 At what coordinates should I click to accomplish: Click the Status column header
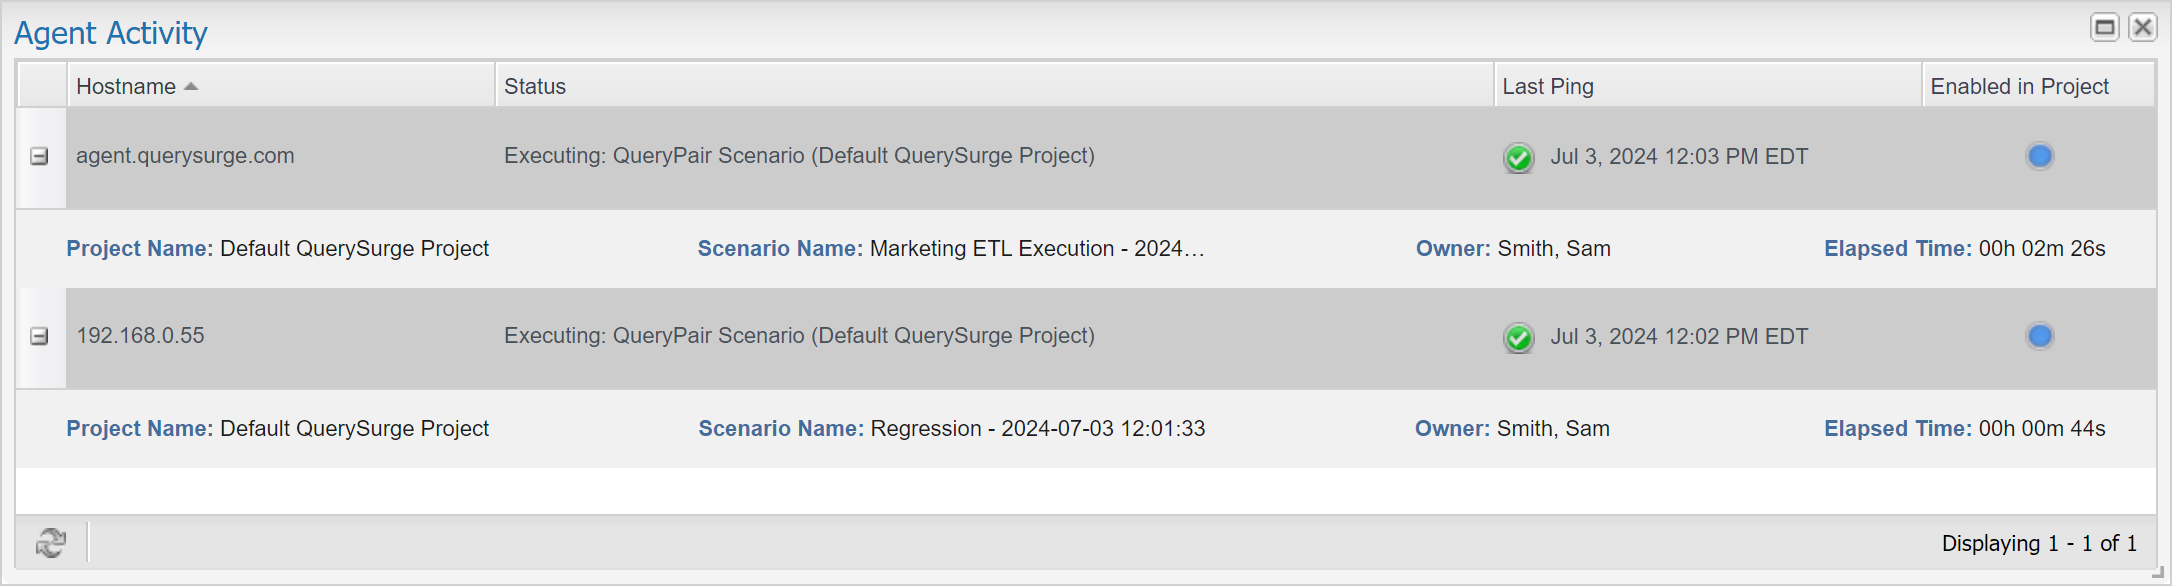(535, 87)
